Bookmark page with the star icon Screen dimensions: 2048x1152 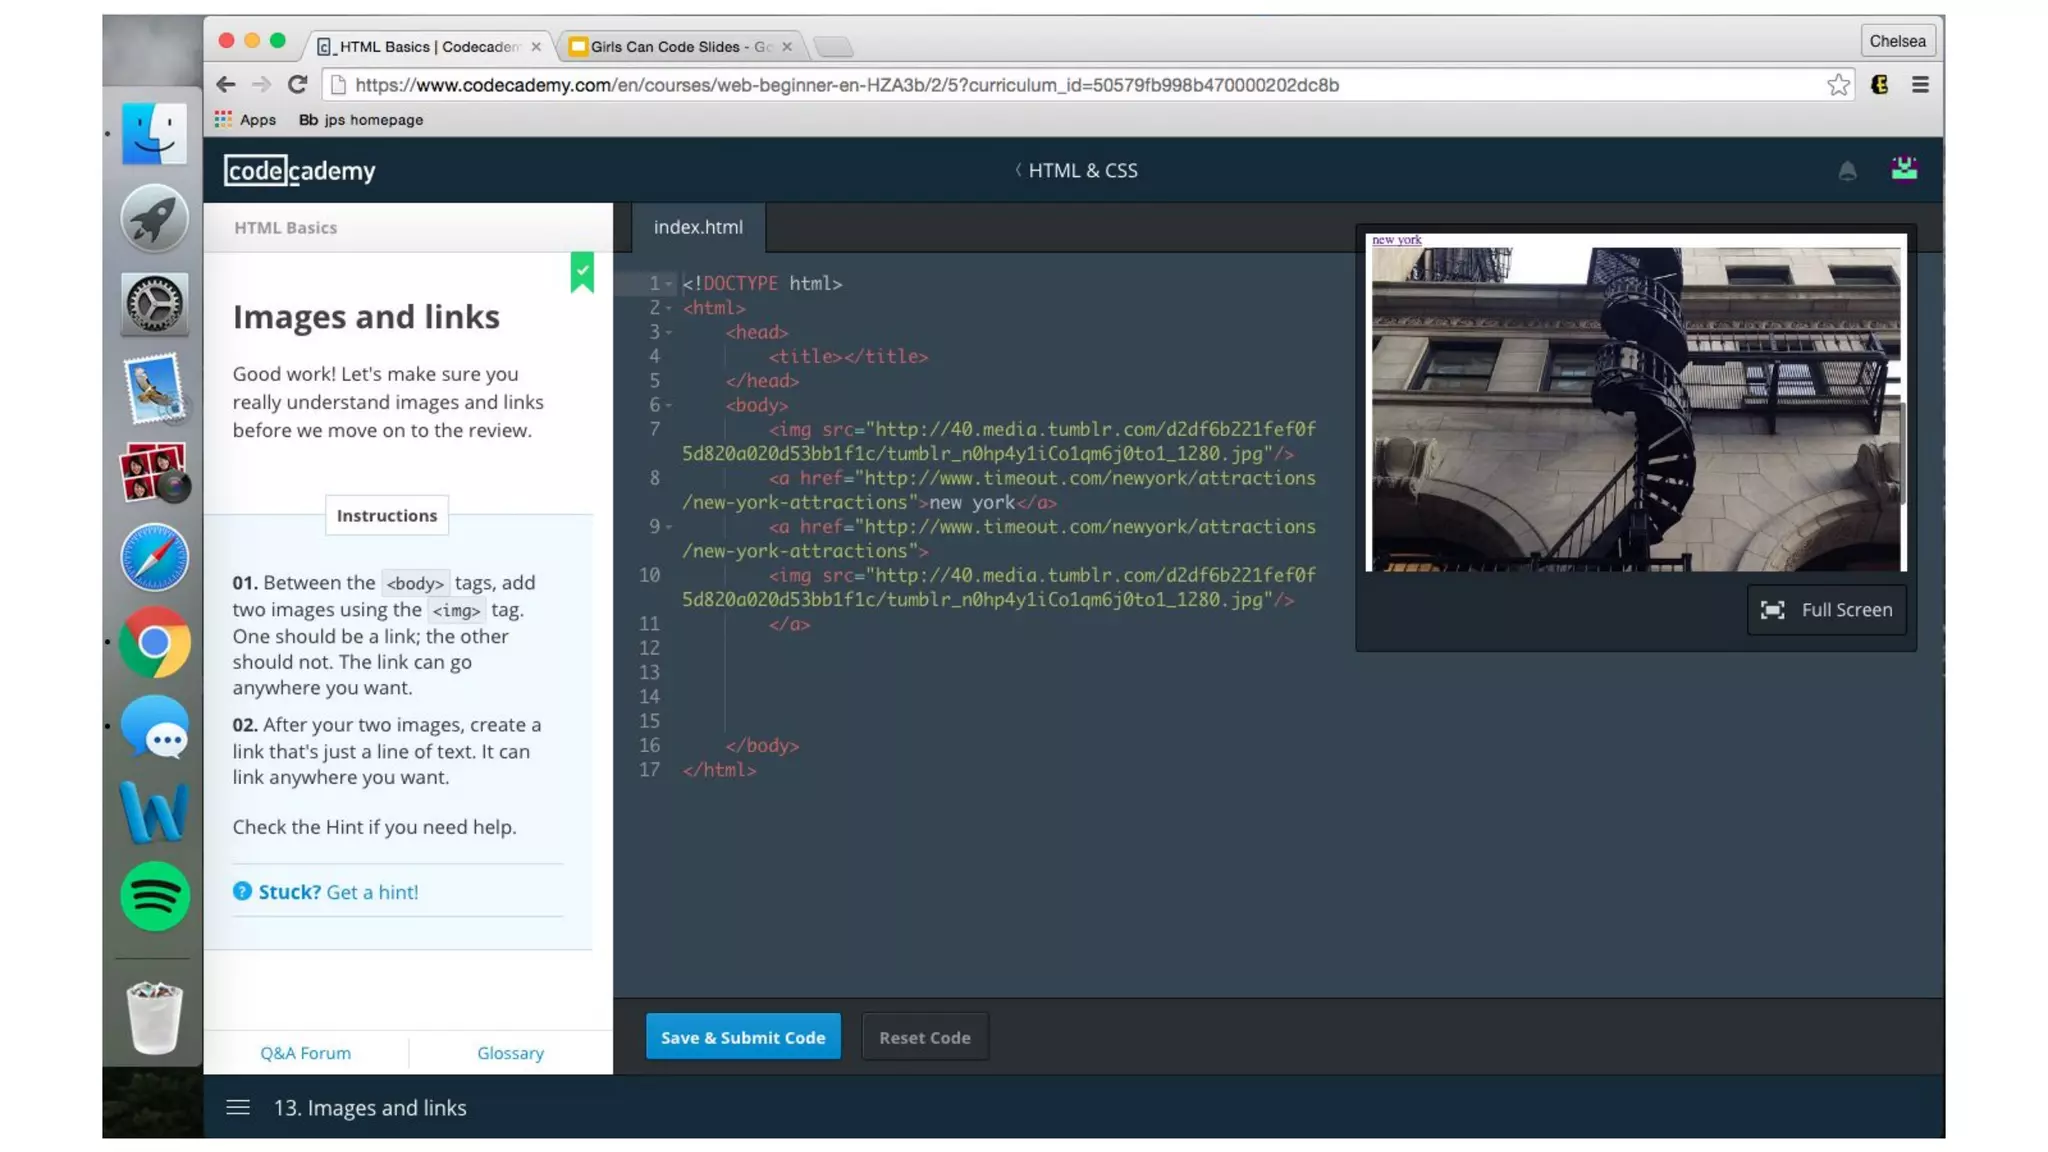[1838, 85]
